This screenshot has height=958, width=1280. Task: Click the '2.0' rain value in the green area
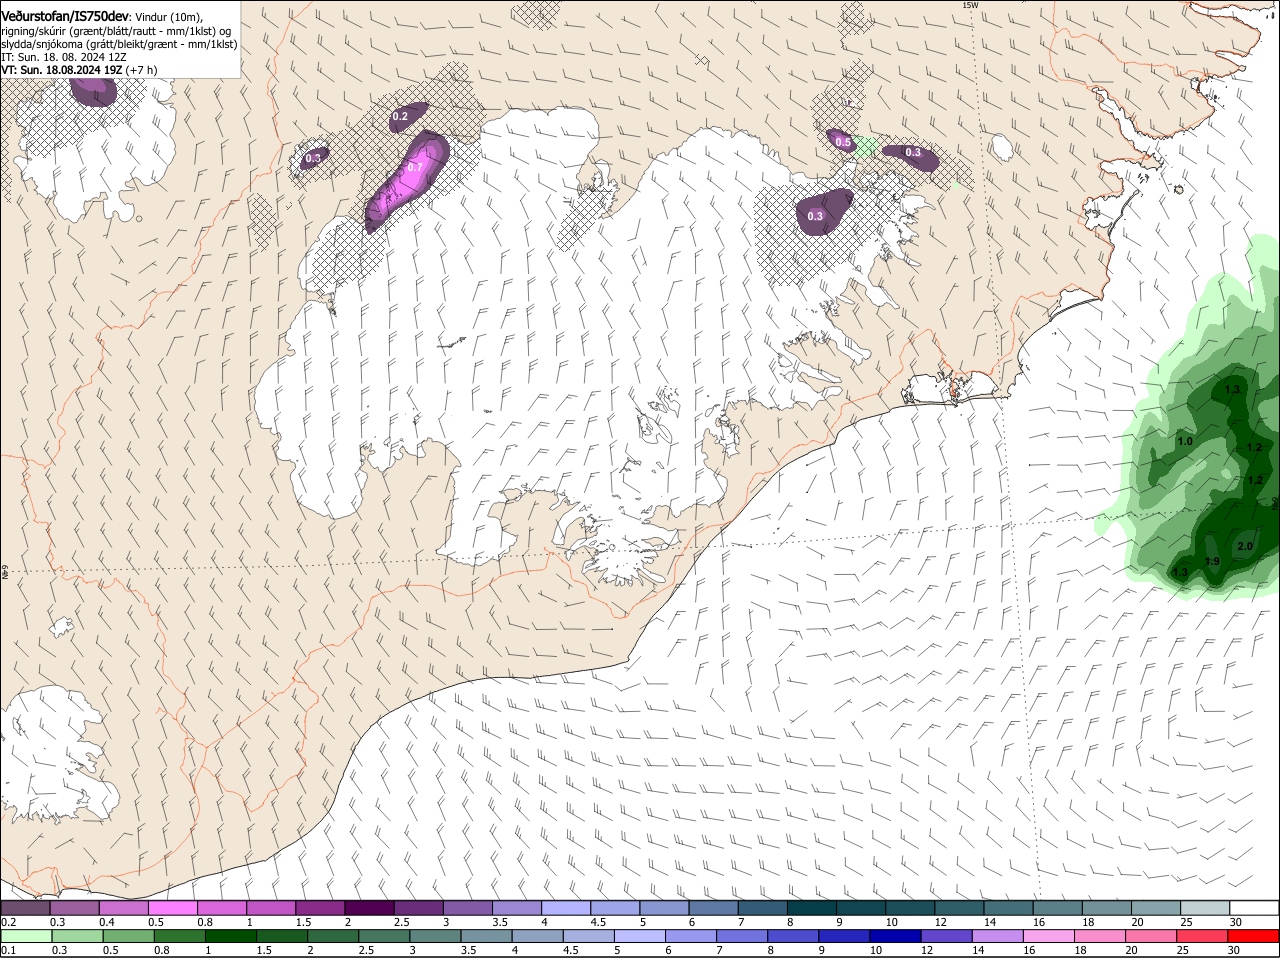pyautogui.click(x=1245, y=546)
